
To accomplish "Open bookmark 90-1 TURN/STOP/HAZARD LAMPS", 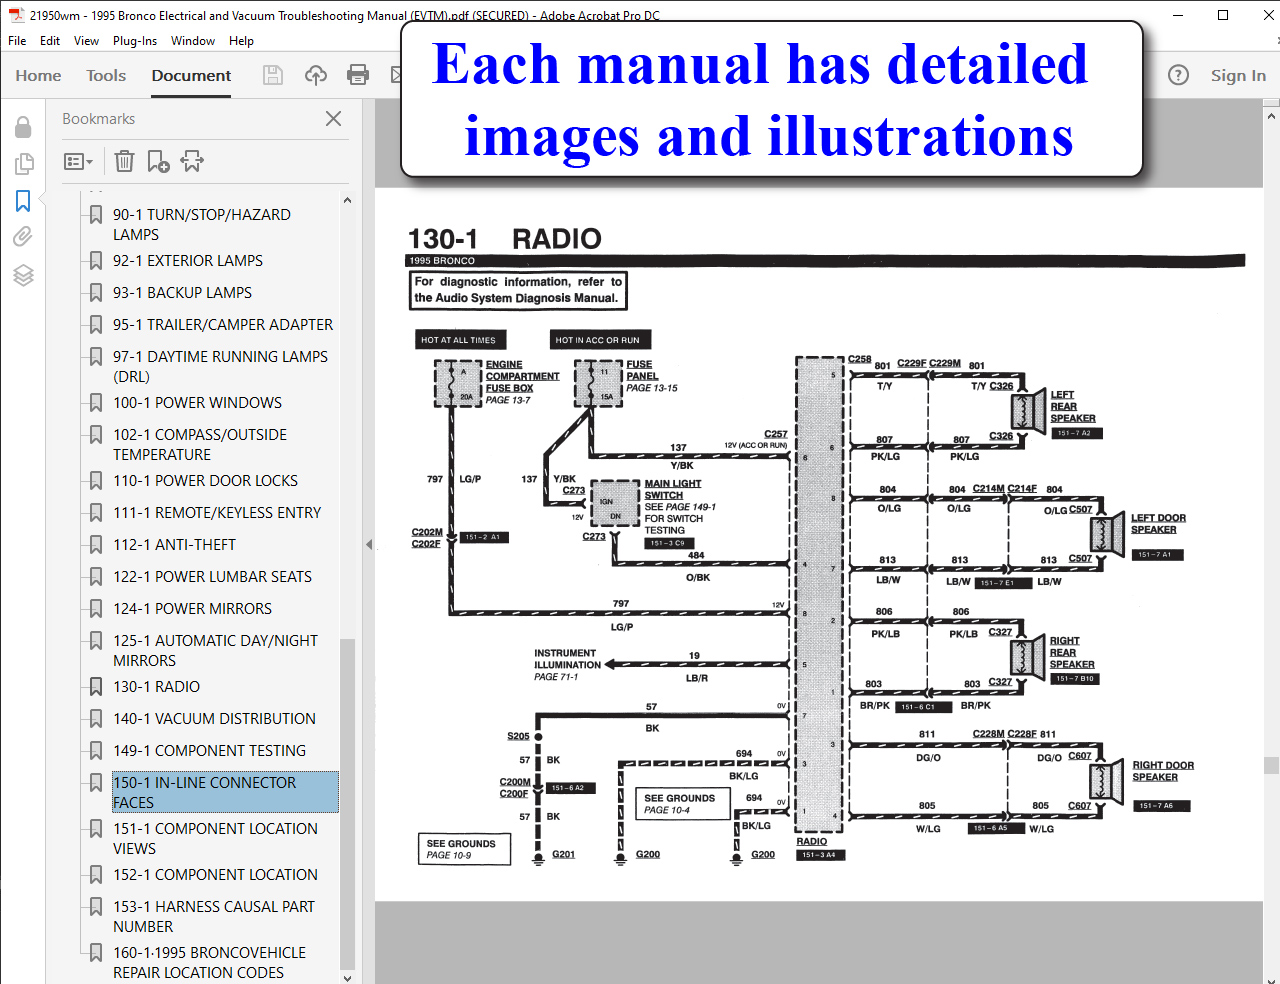I will tap(202, 224).
